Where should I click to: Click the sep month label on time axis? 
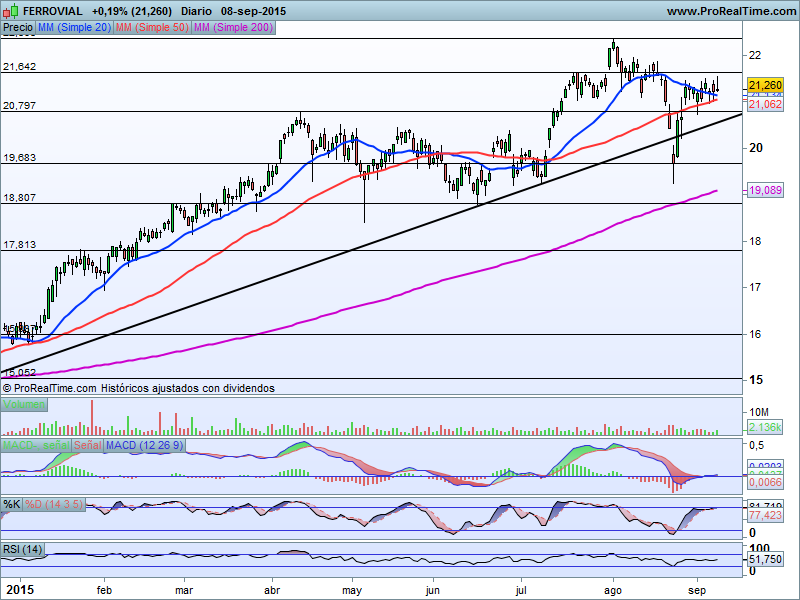tap(697, 591)
